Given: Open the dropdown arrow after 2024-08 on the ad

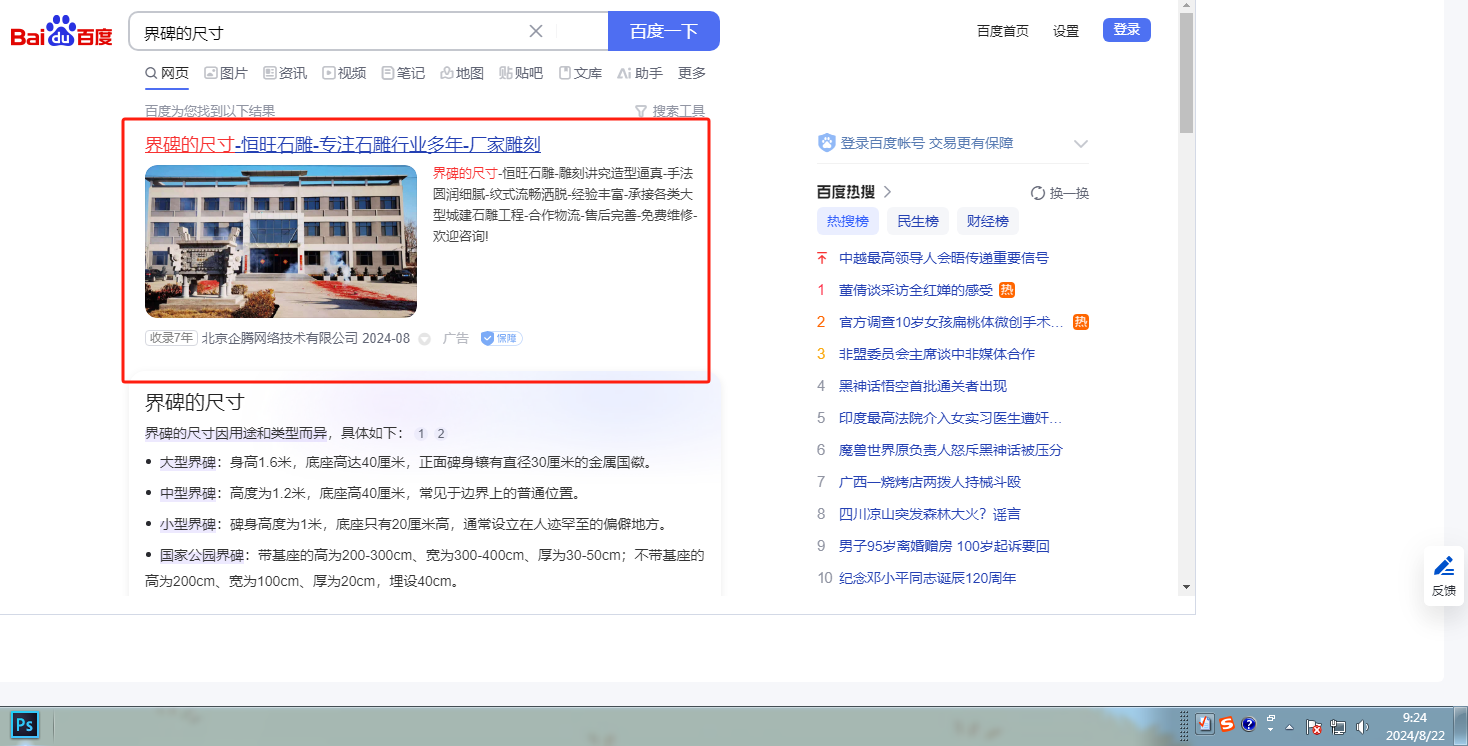Looking at the screenshot, I should click(424, 339).
